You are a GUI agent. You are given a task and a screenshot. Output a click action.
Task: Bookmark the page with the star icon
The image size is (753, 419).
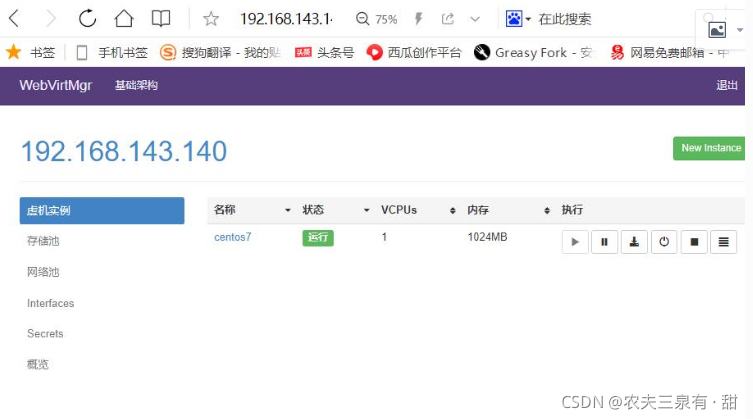click(x=211, y=19)
